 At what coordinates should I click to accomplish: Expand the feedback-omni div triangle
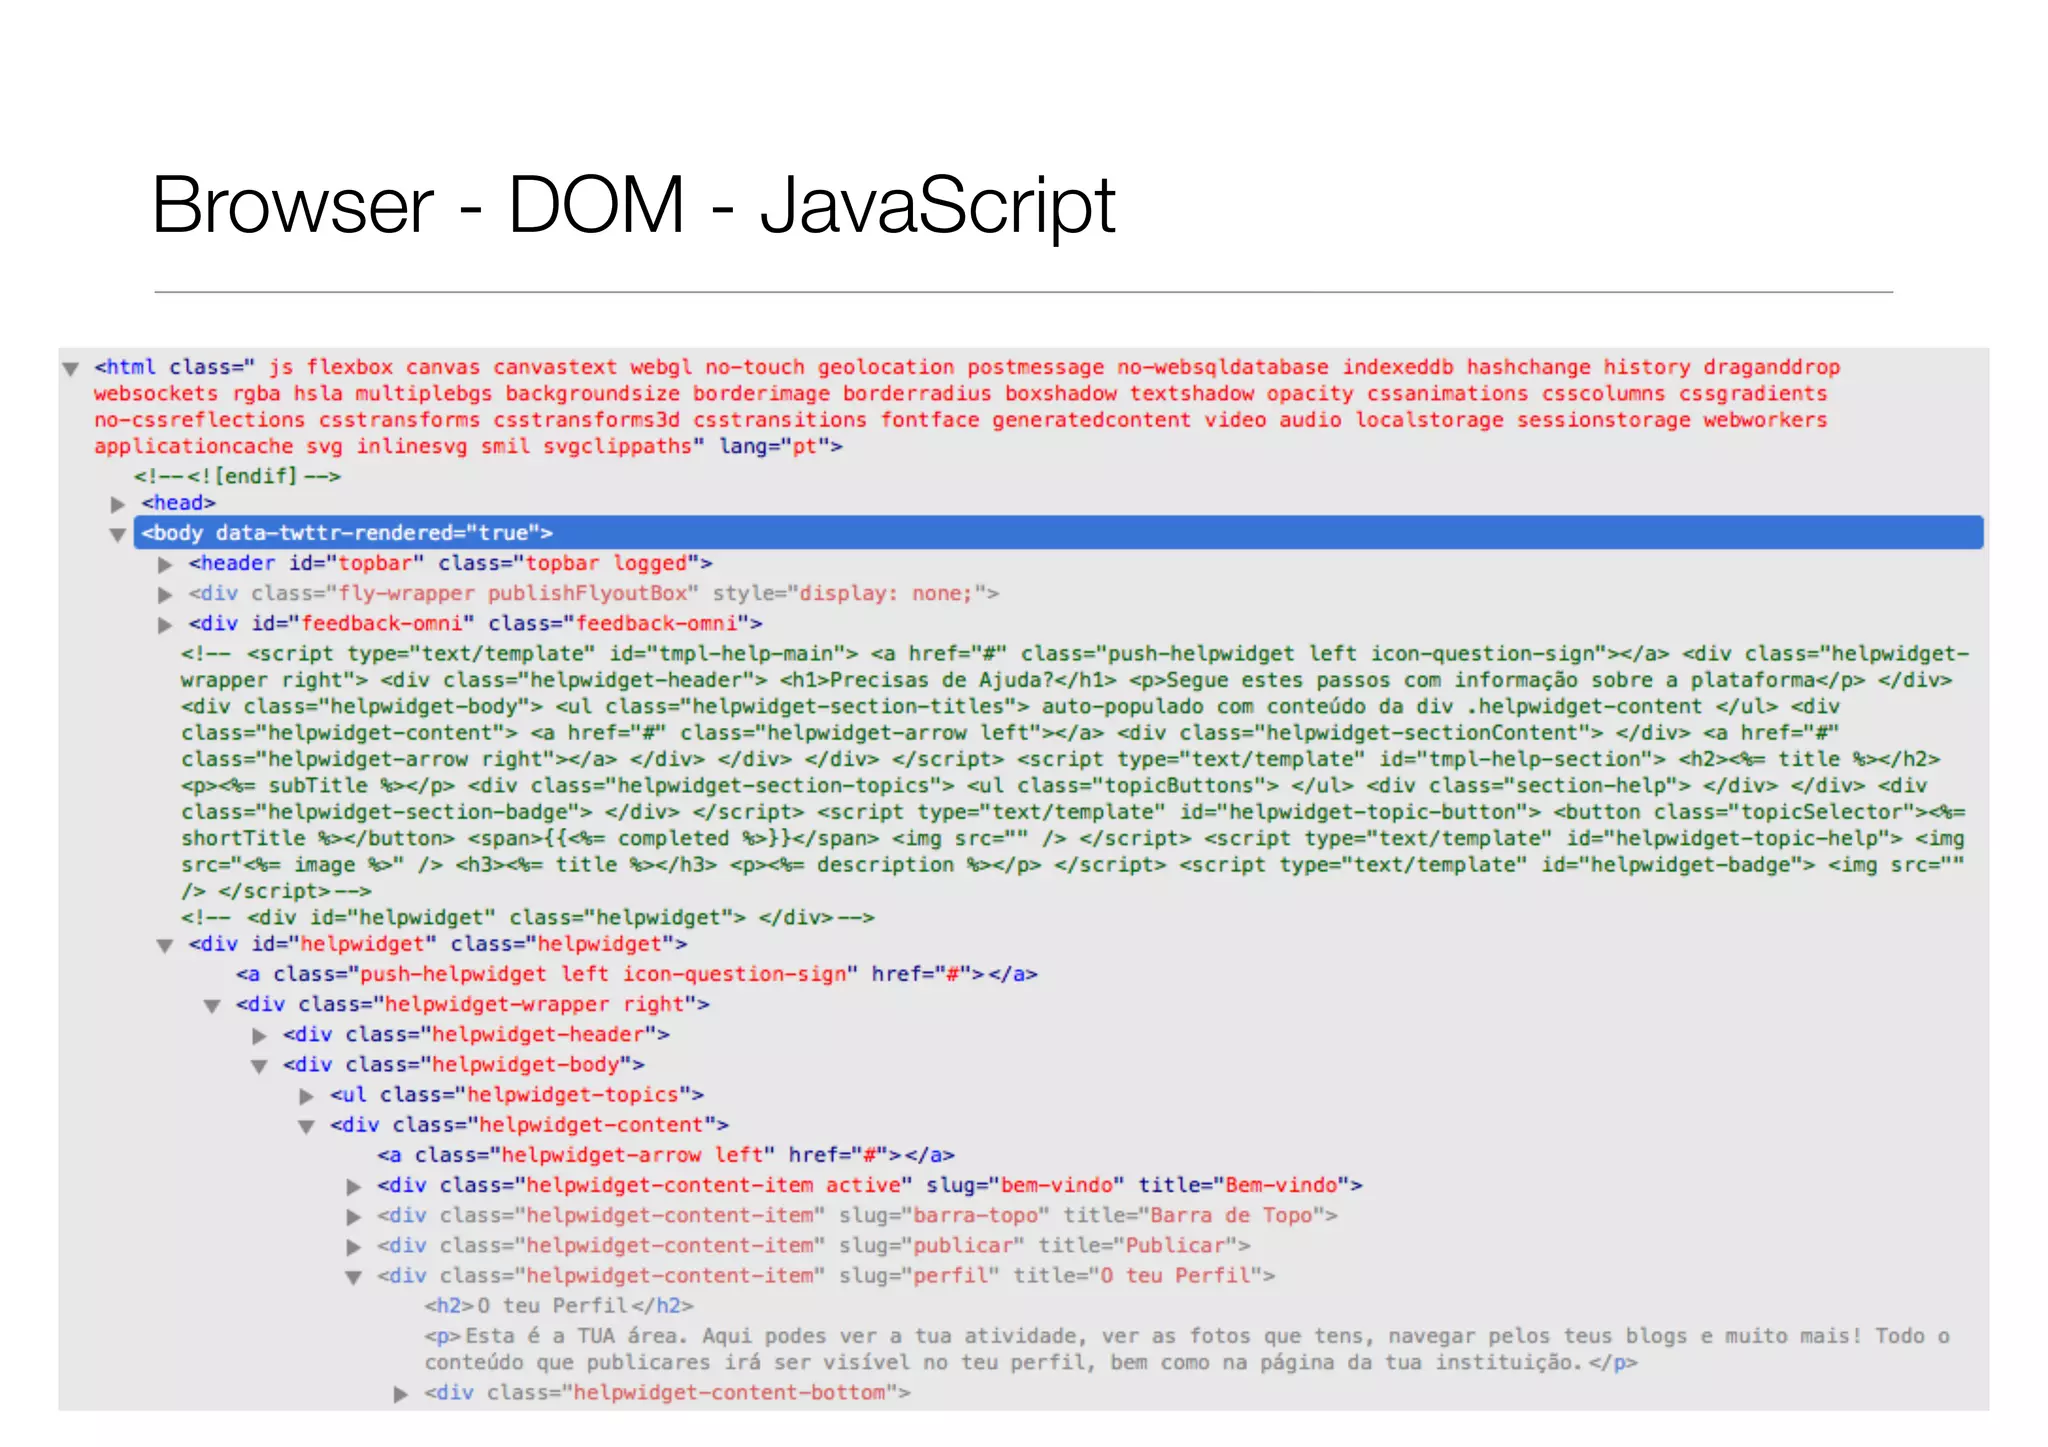point(165,625)
